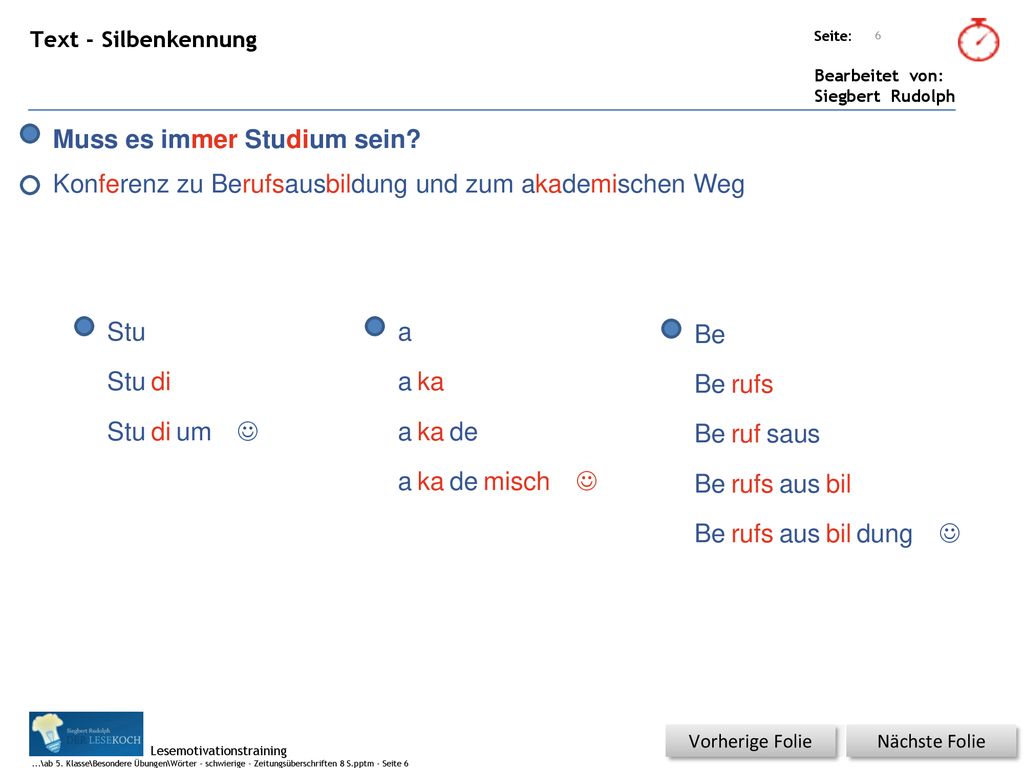The image size is (1024, 768).
Task: Go back with Vorherige Folie
Action: [750, 741]
